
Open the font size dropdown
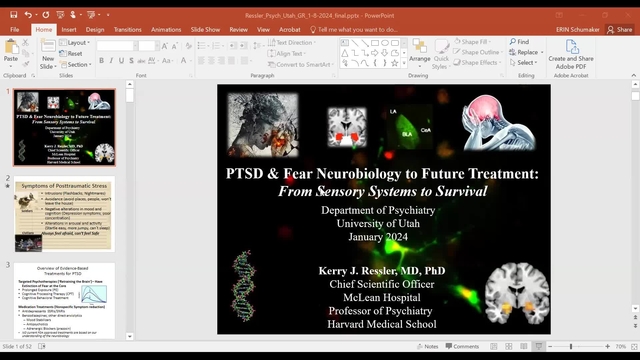[x=157, y=46]
